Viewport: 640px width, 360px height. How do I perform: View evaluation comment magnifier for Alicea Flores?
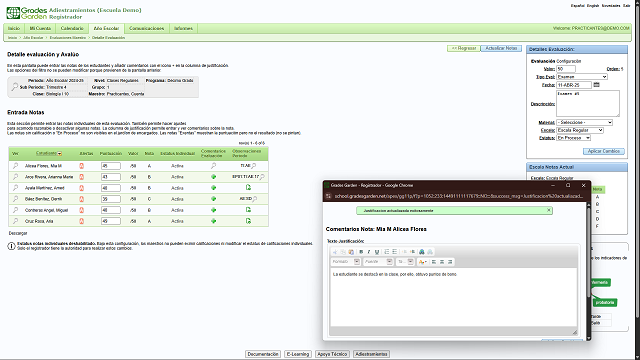(213, 166)
